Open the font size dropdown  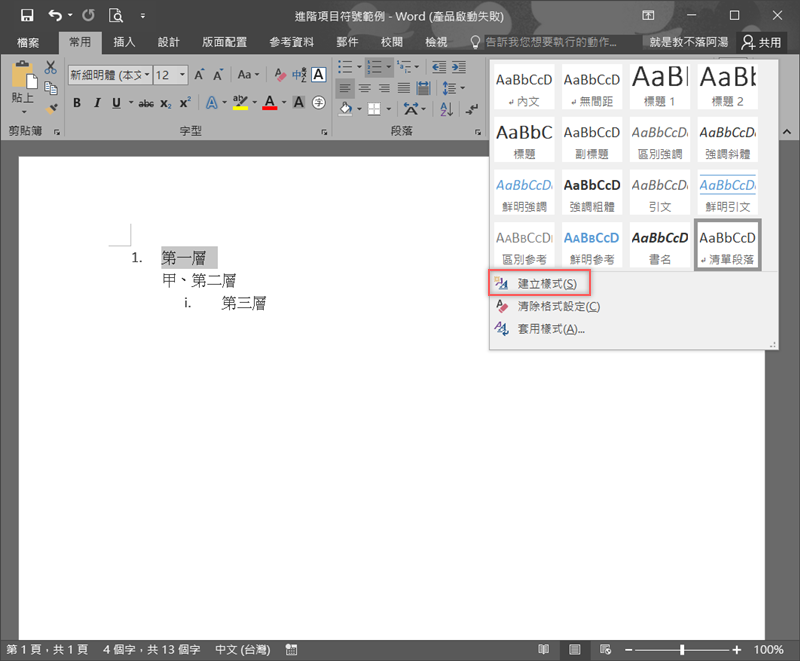182,75
